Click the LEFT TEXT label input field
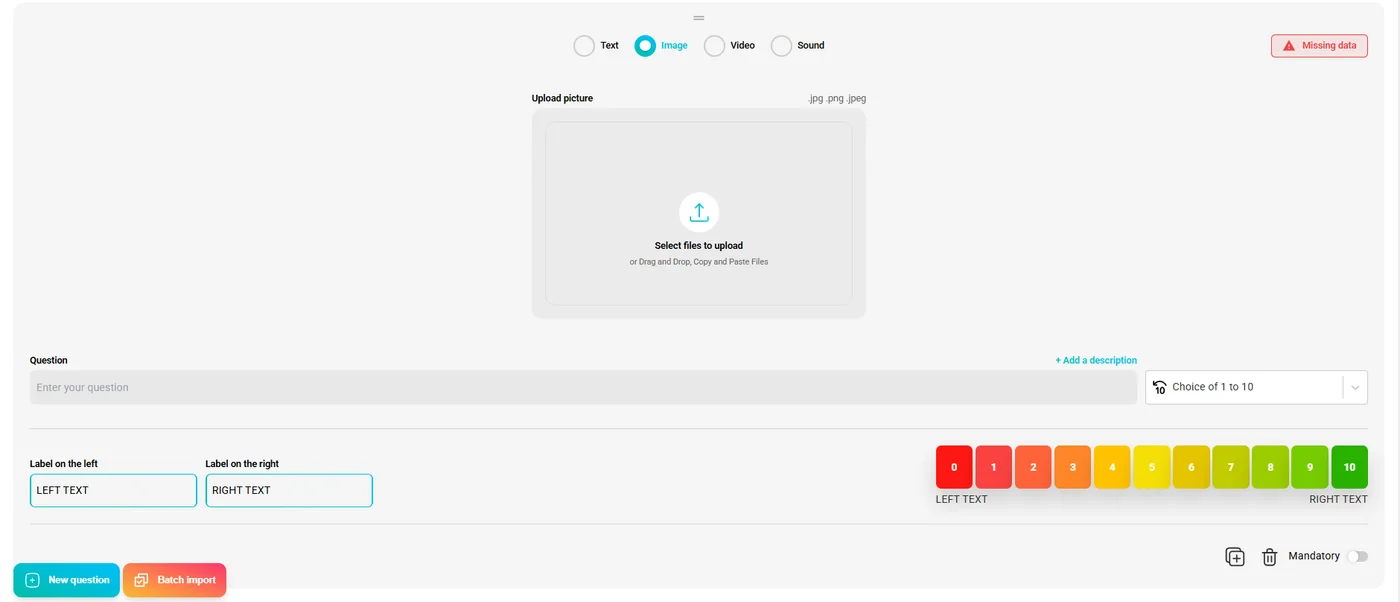The height and width of the screenshot is (602, 1400). pos(113,490)
